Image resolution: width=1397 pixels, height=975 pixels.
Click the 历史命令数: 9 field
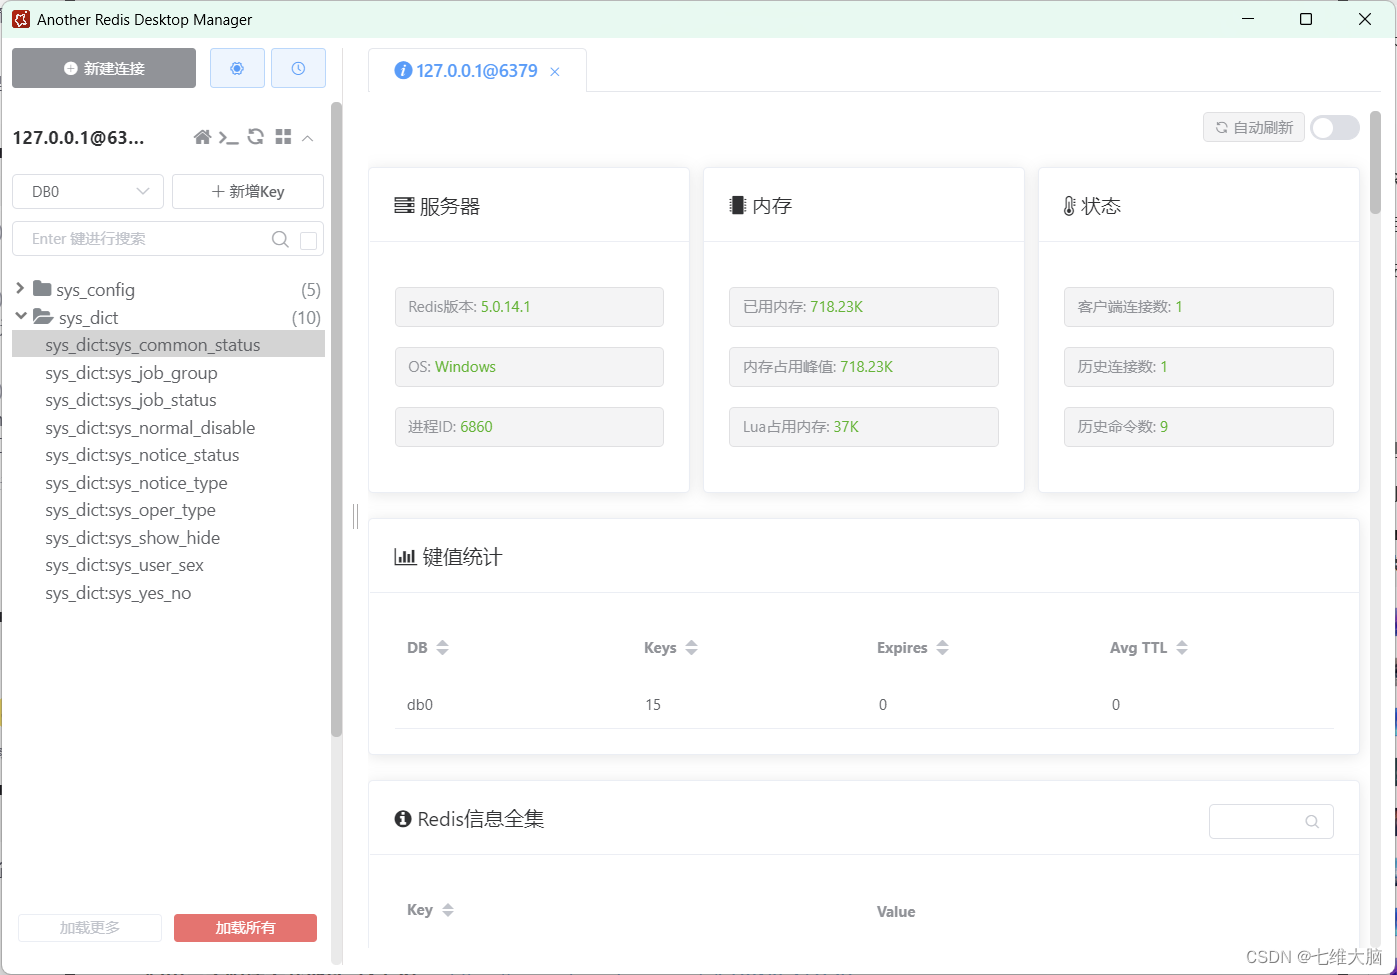(x=1199, y=427)
